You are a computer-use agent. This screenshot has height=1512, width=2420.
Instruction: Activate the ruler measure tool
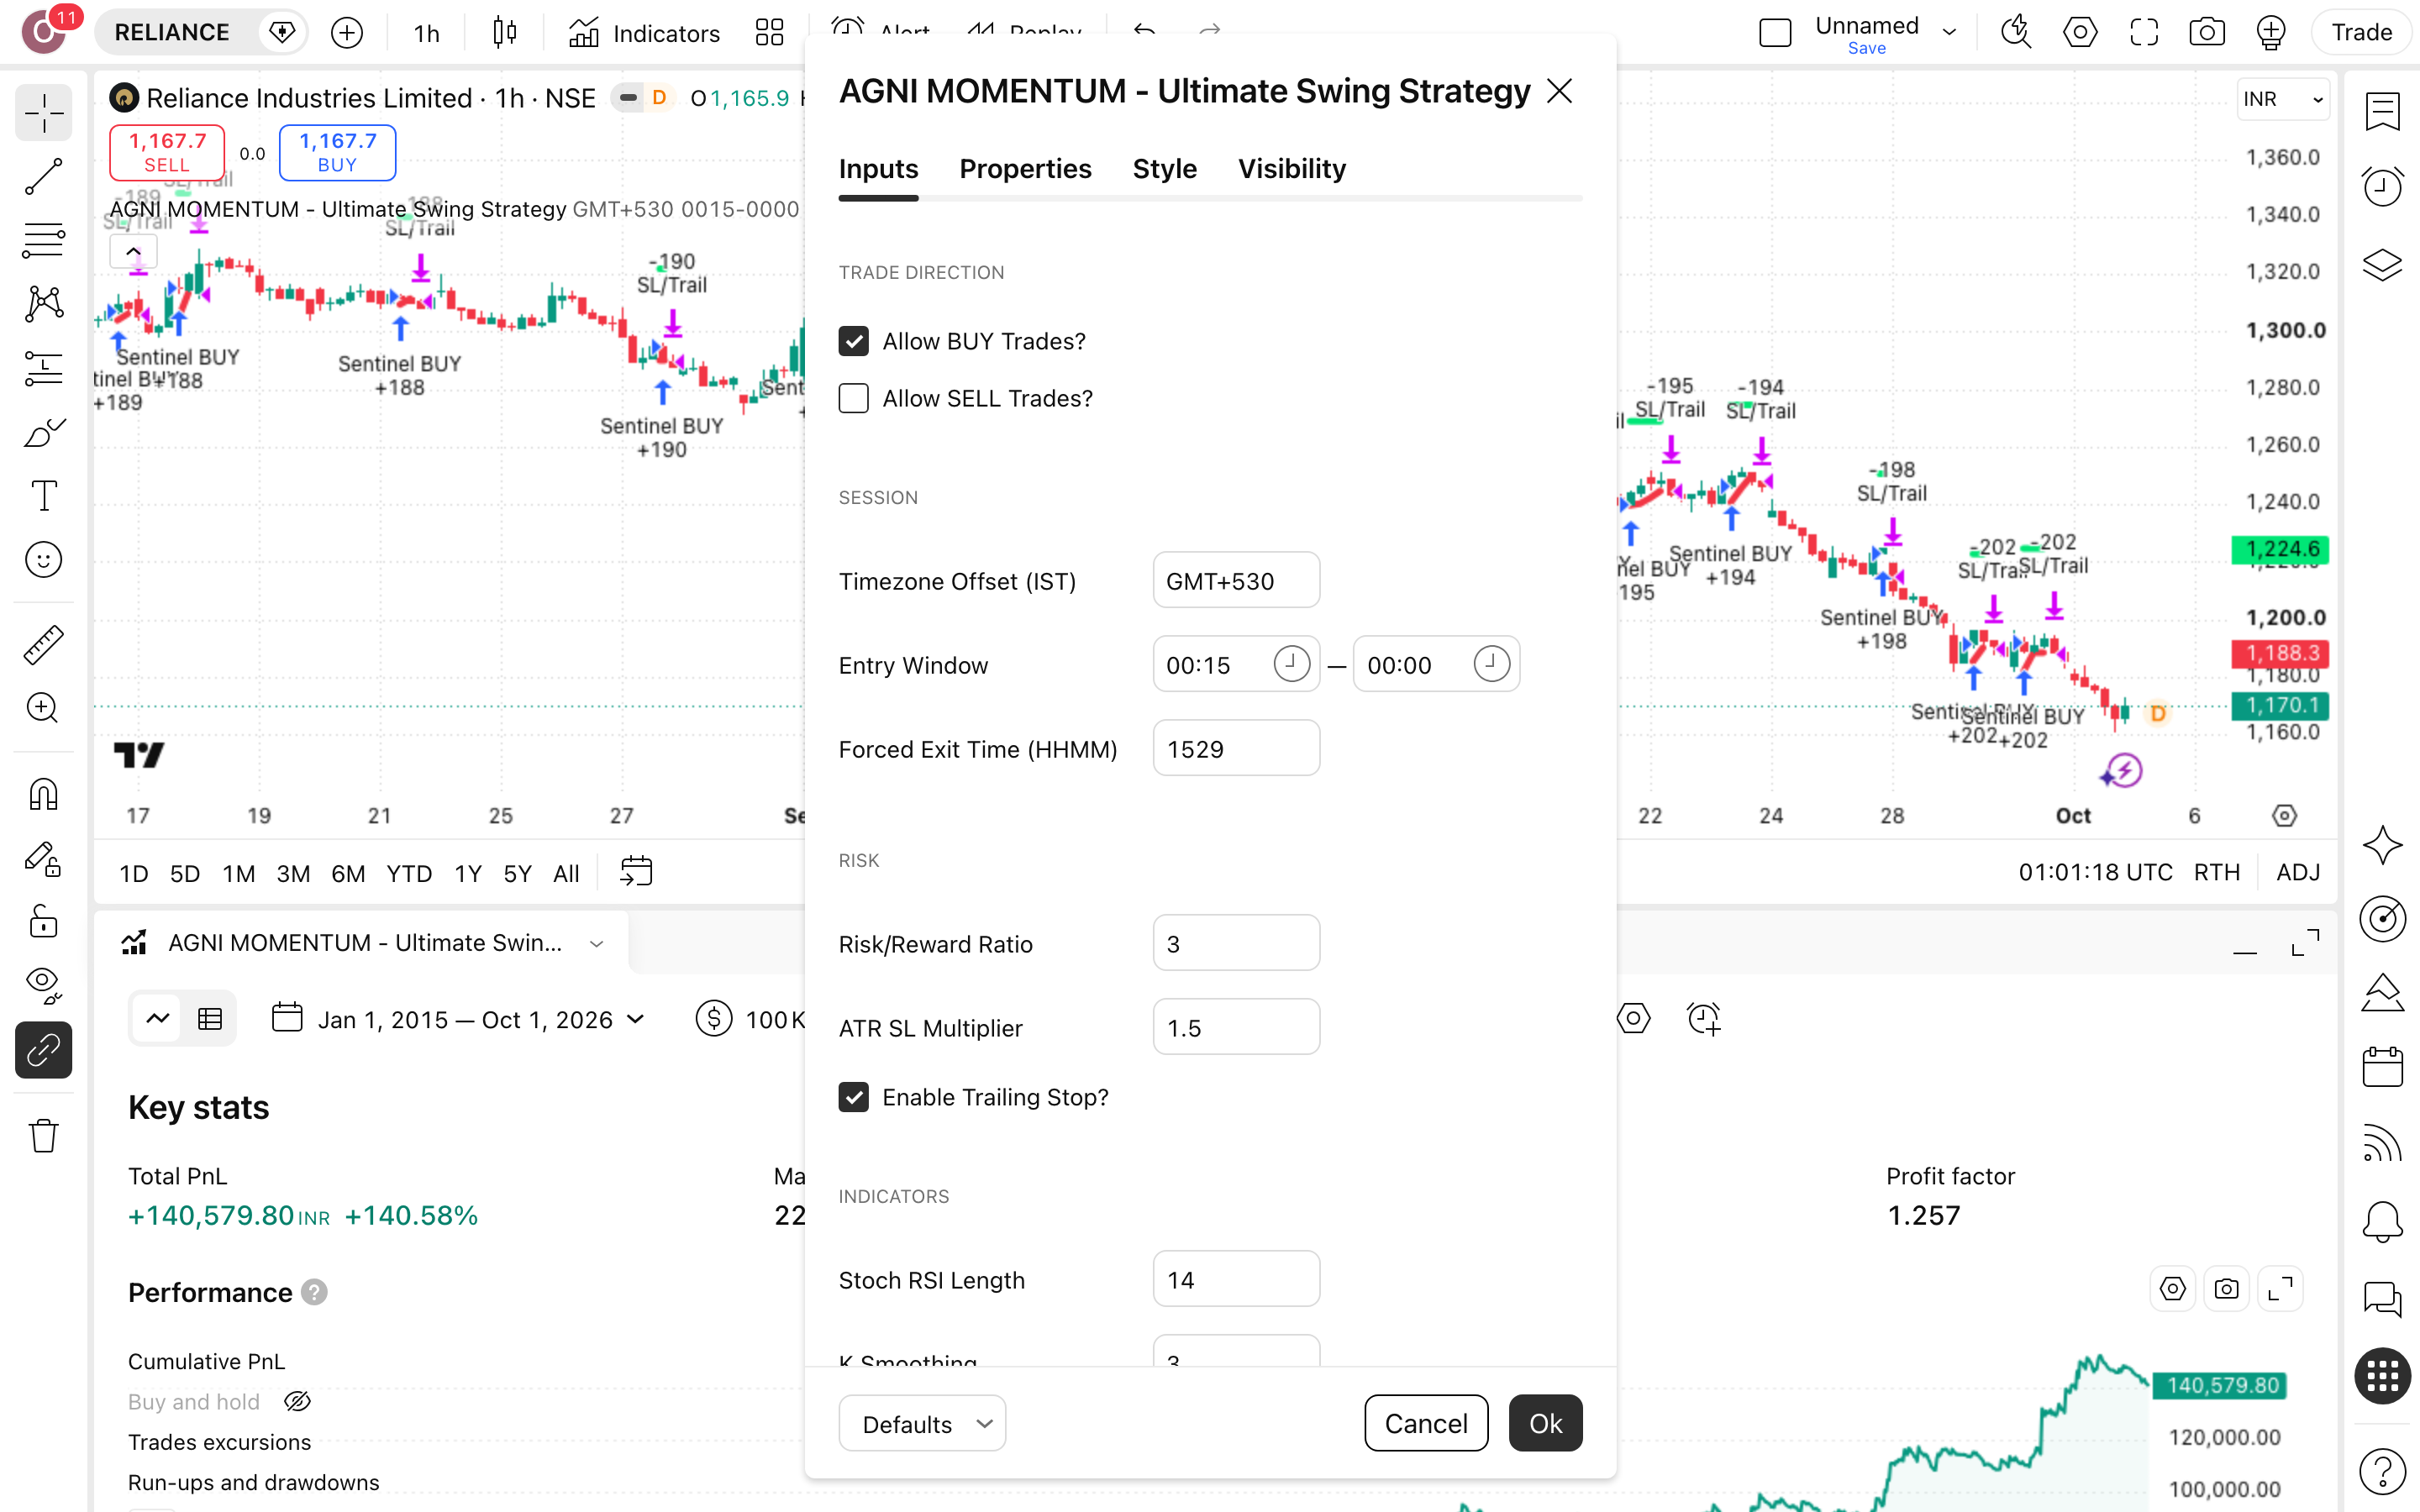[x=44, y=645]
